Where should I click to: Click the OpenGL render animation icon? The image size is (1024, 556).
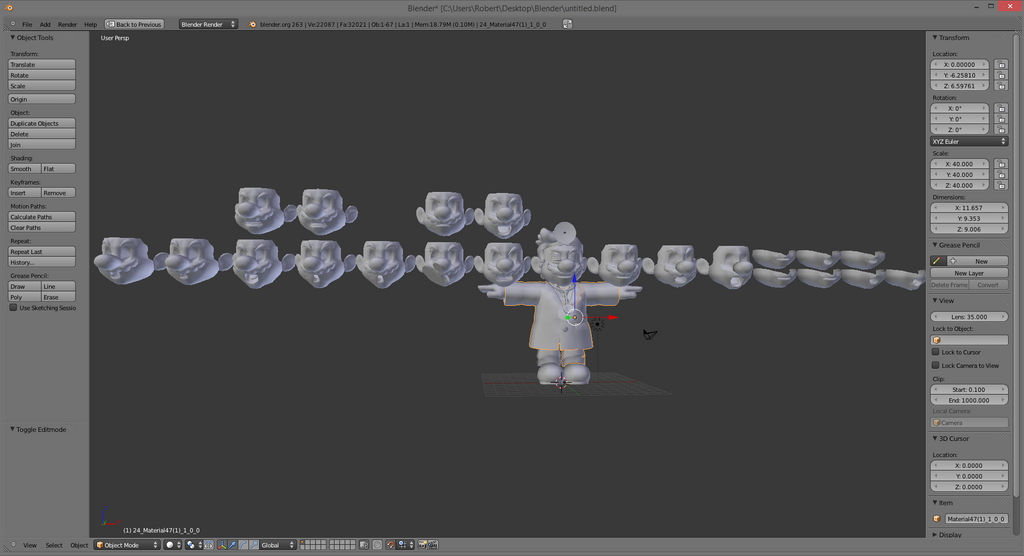click(433, 545)
